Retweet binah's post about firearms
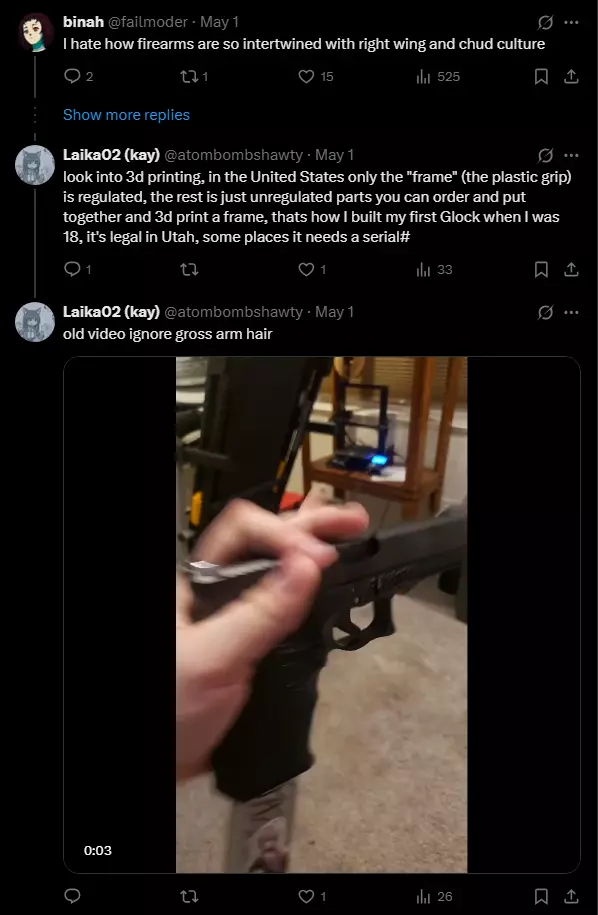The image size is (598, 915). click(195, 76)
